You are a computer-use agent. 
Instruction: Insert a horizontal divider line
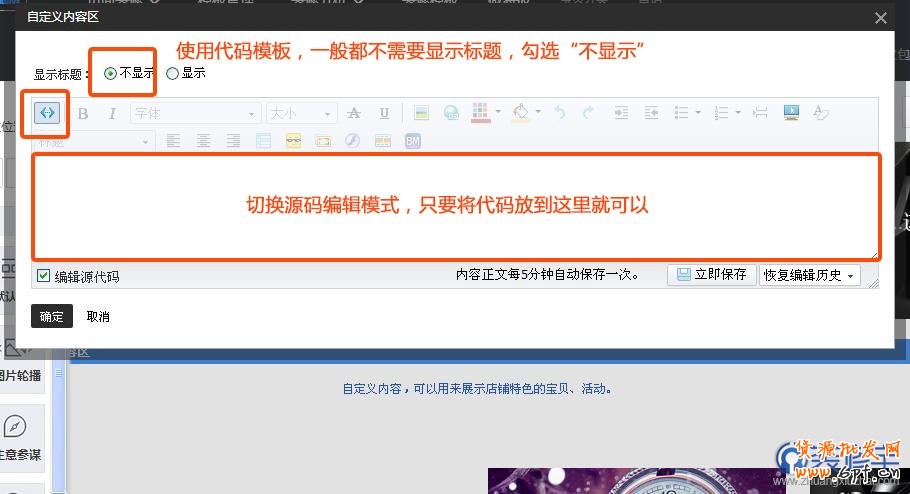(760, 113)
